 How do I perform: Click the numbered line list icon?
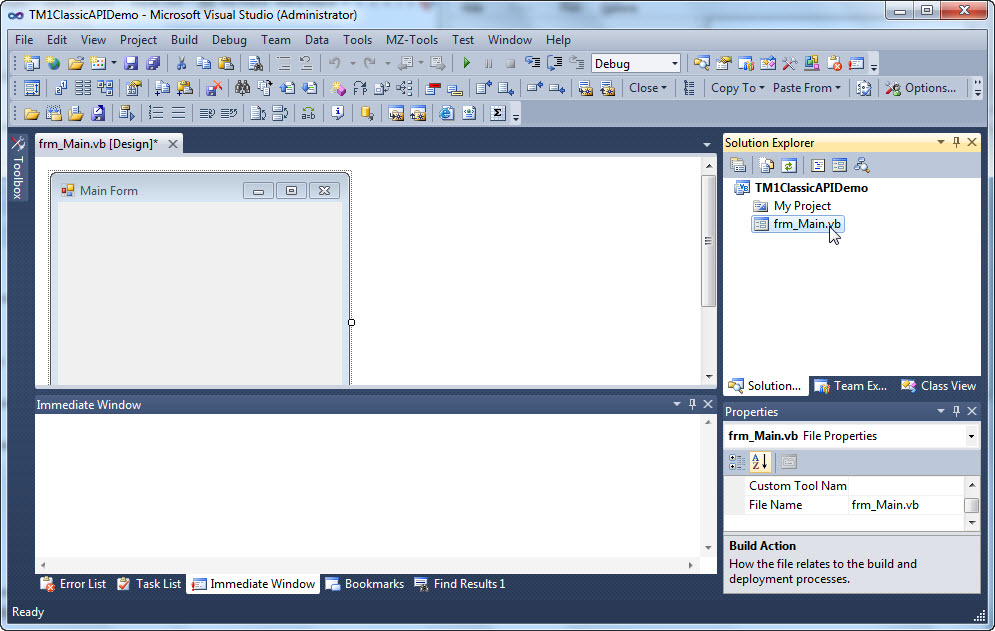tap(155, 113)
